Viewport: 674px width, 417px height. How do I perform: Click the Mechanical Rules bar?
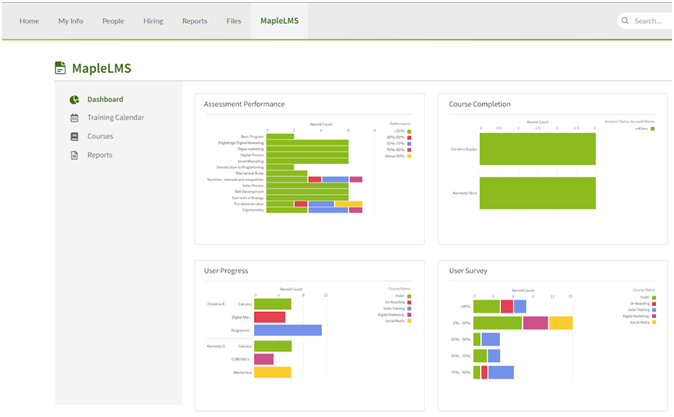pyautogui.click(x=287, y=173)
